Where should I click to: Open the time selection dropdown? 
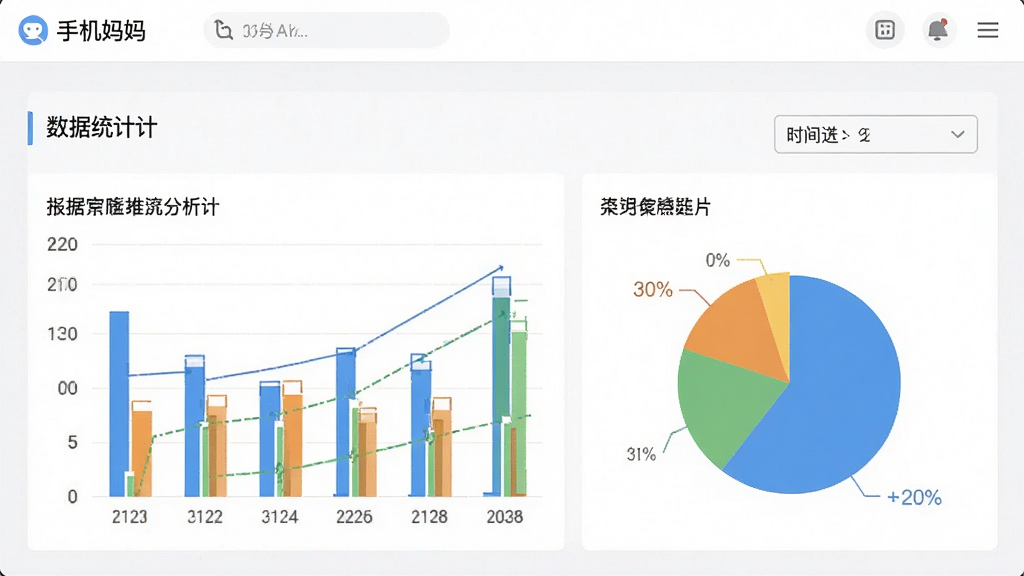point(876,135)
